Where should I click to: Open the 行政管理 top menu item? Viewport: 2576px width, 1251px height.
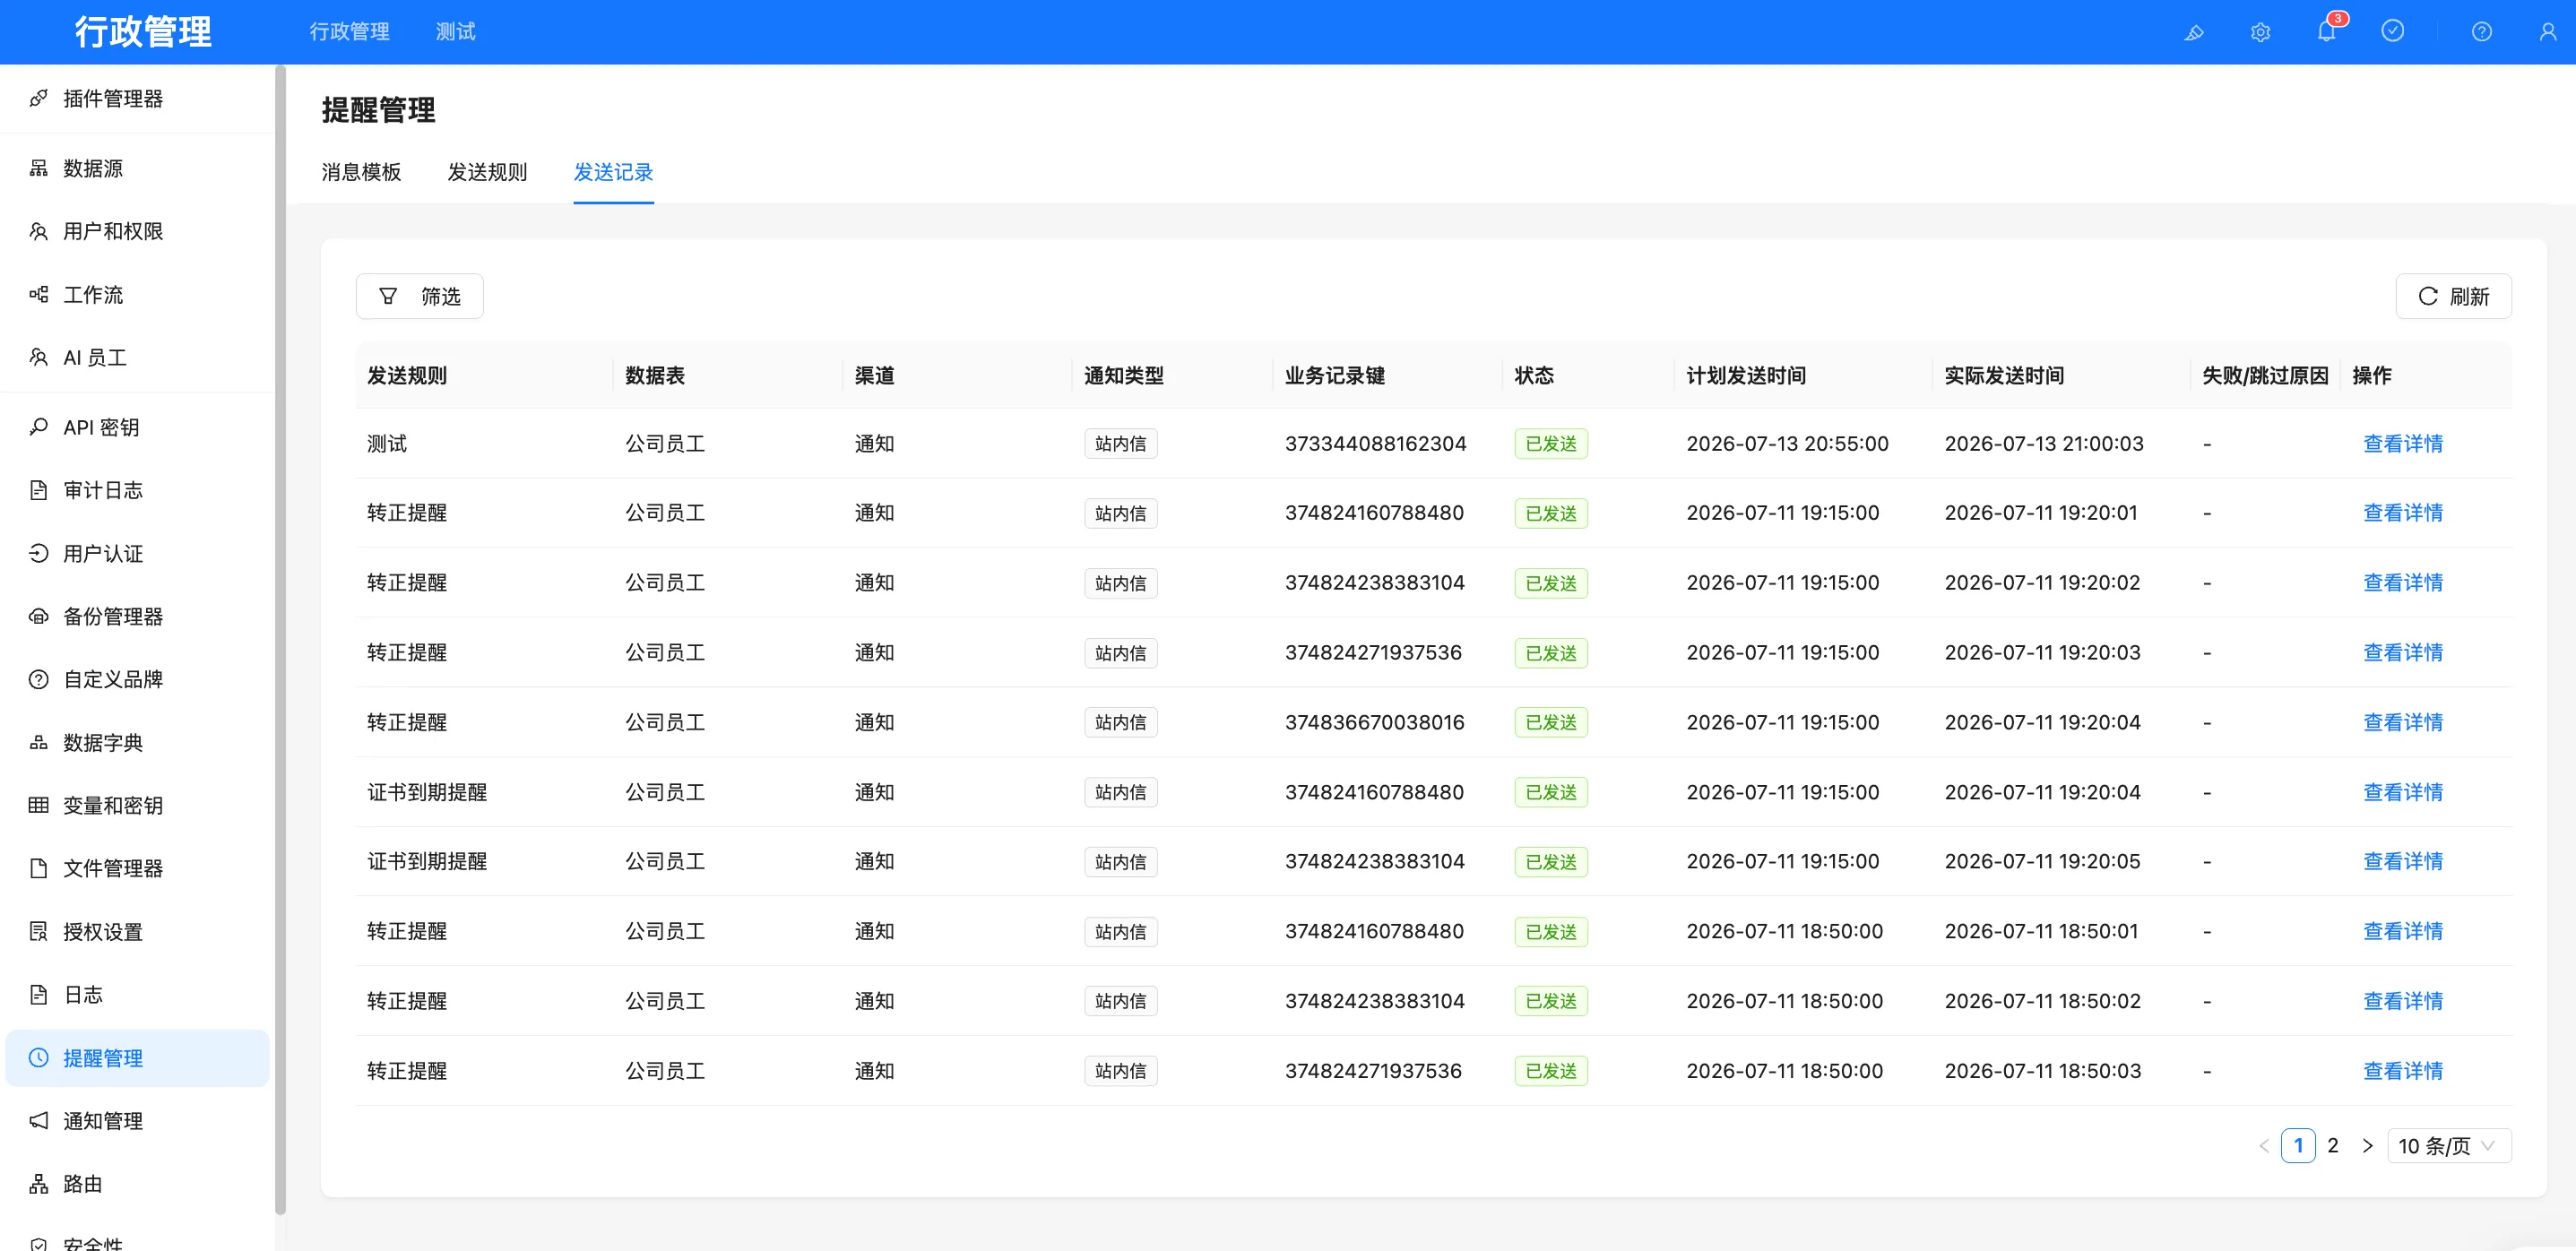(349, 32)
